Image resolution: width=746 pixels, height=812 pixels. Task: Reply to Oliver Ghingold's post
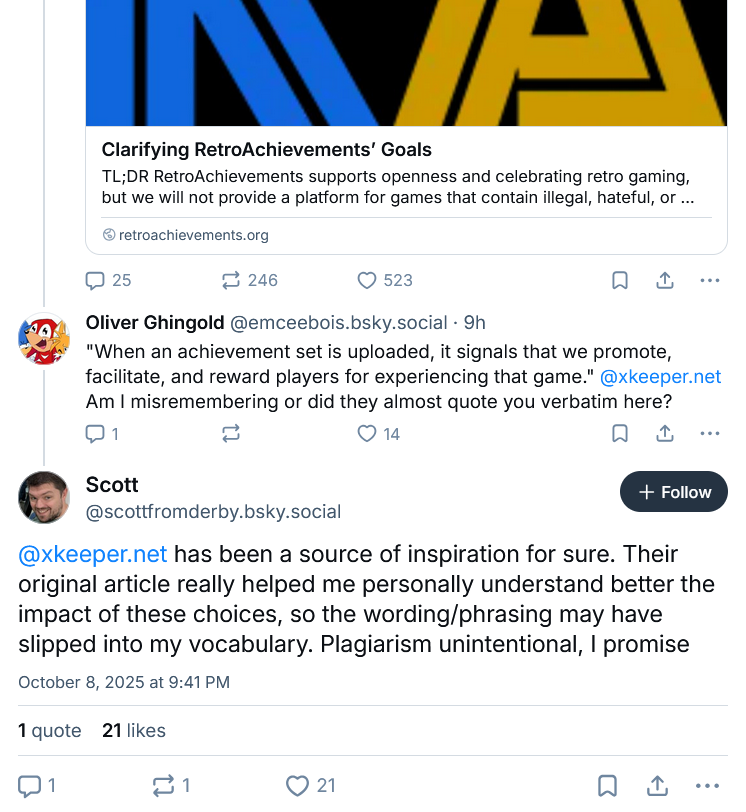97,433
